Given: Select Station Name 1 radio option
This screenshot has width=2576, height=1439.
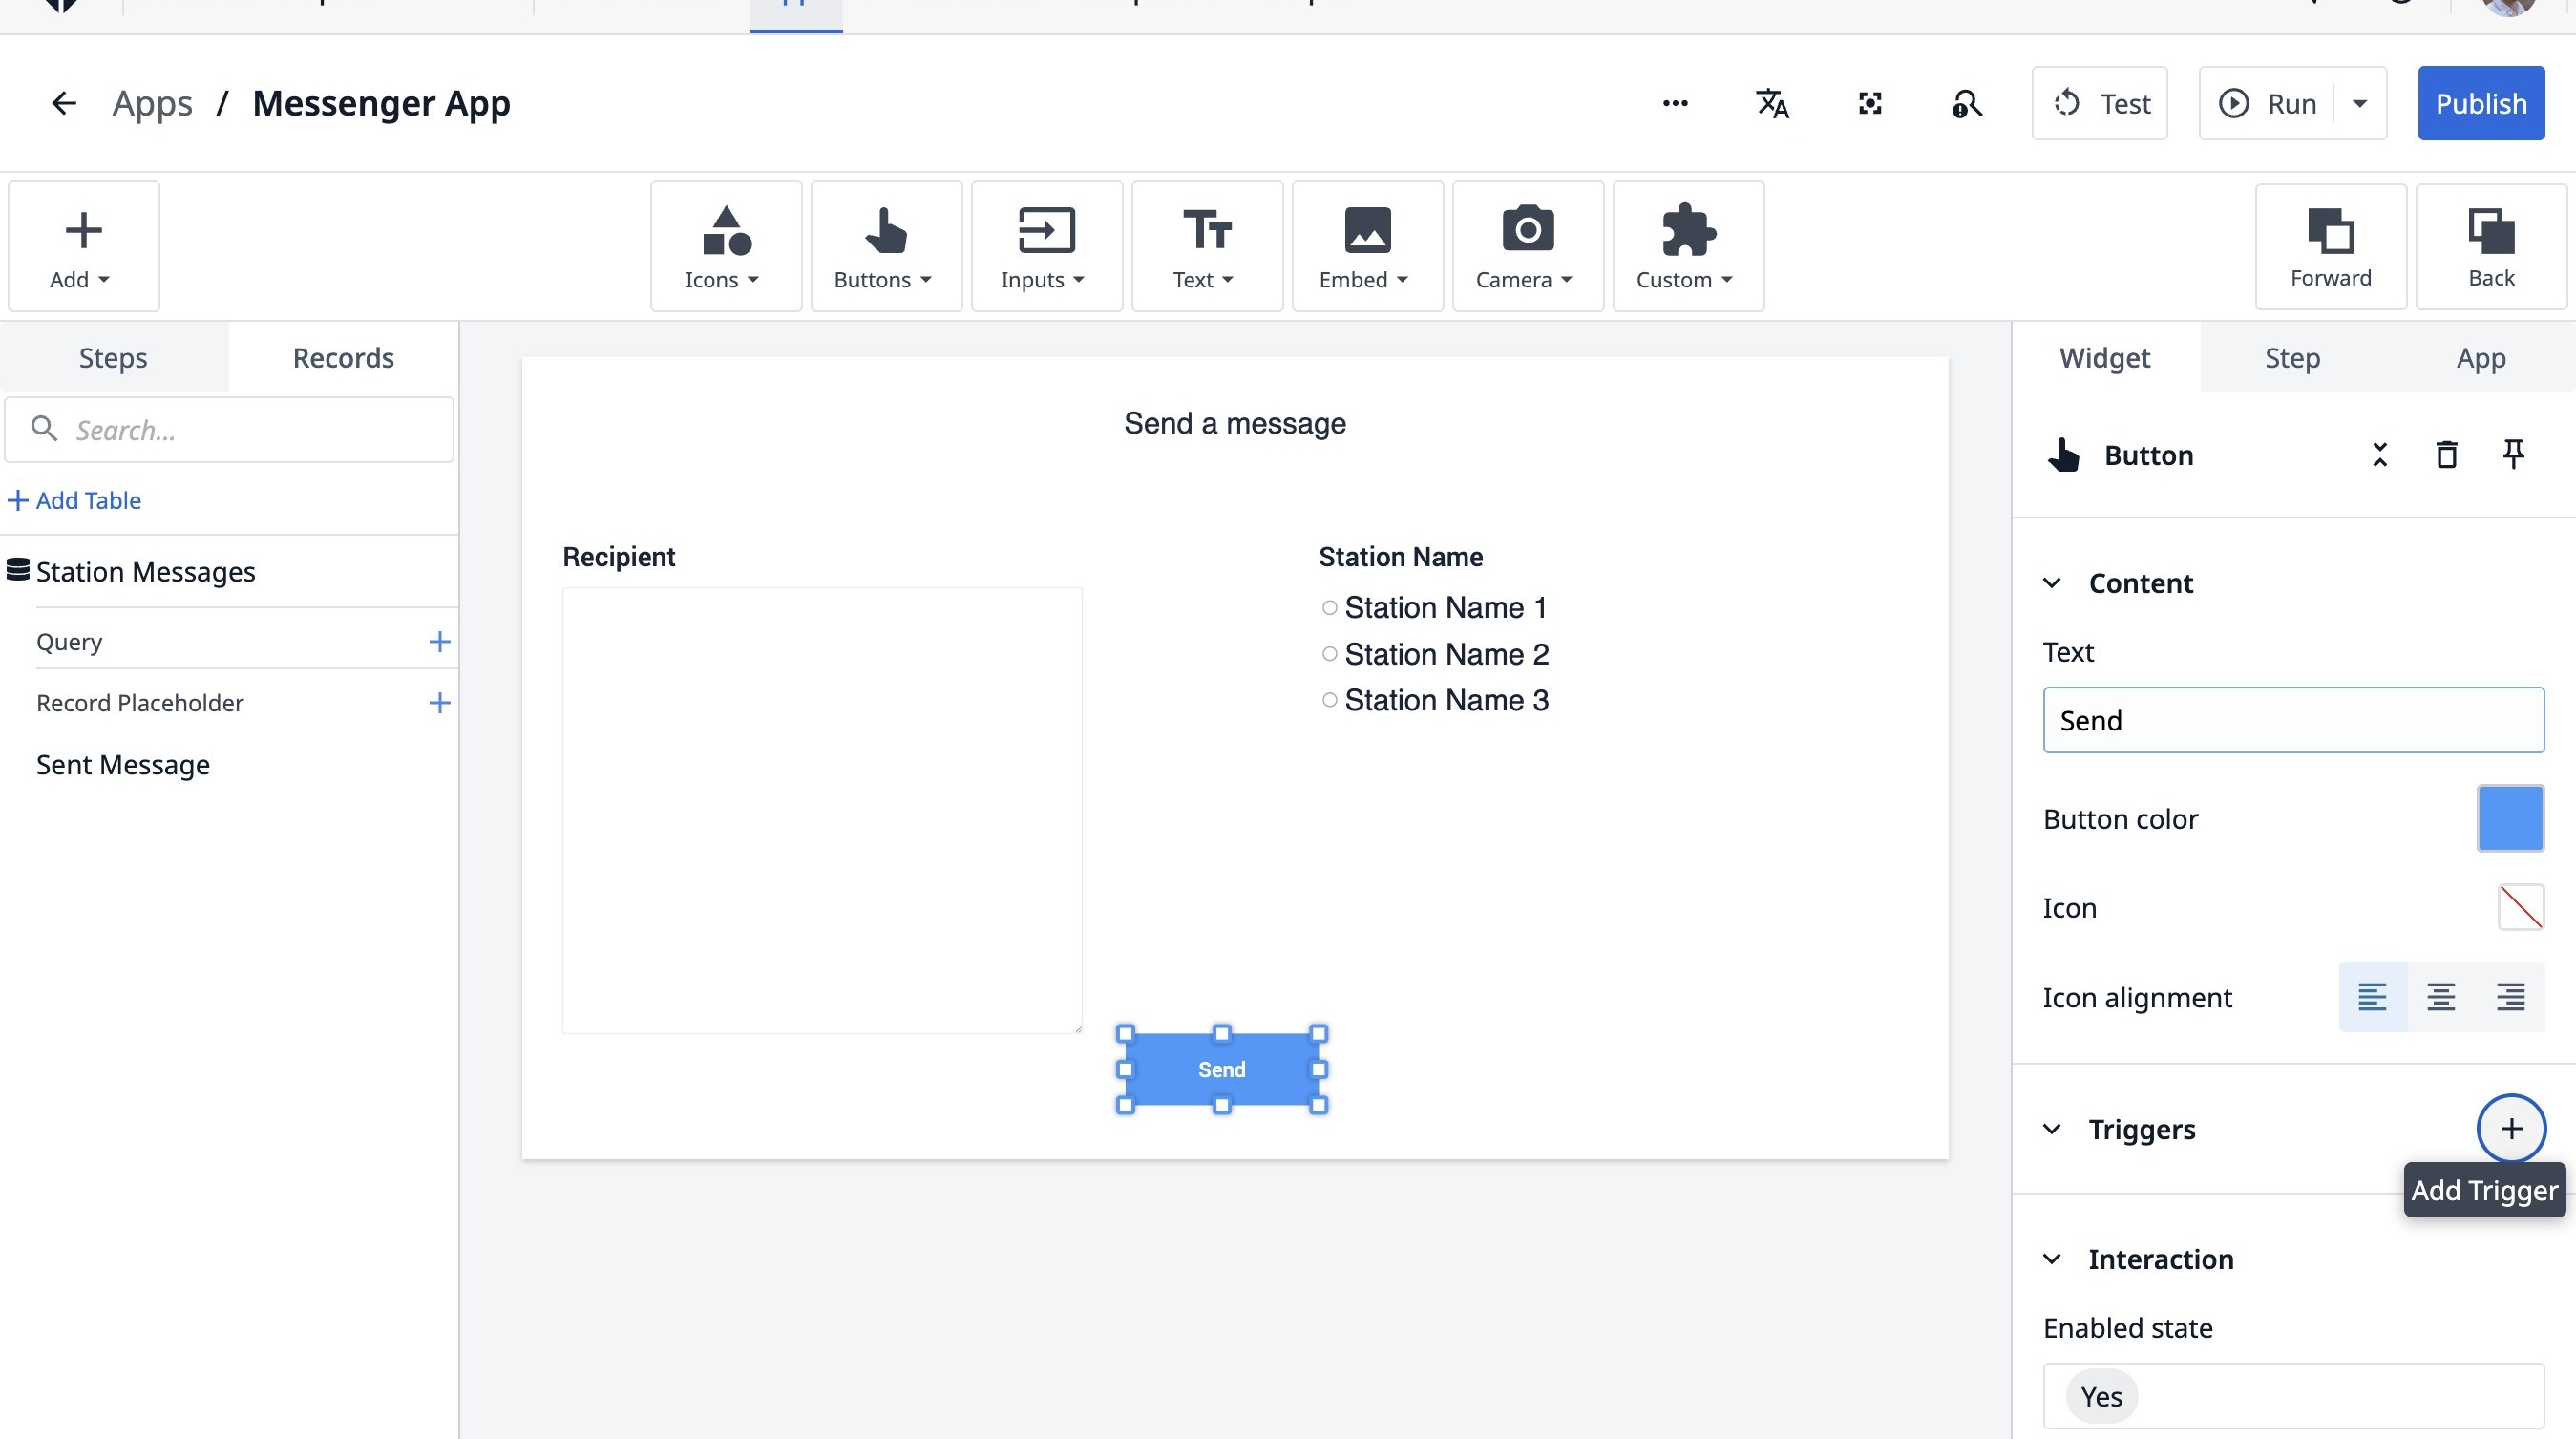Looking at the screenshot, I should pyautogui.click(x=1329, y=608).
